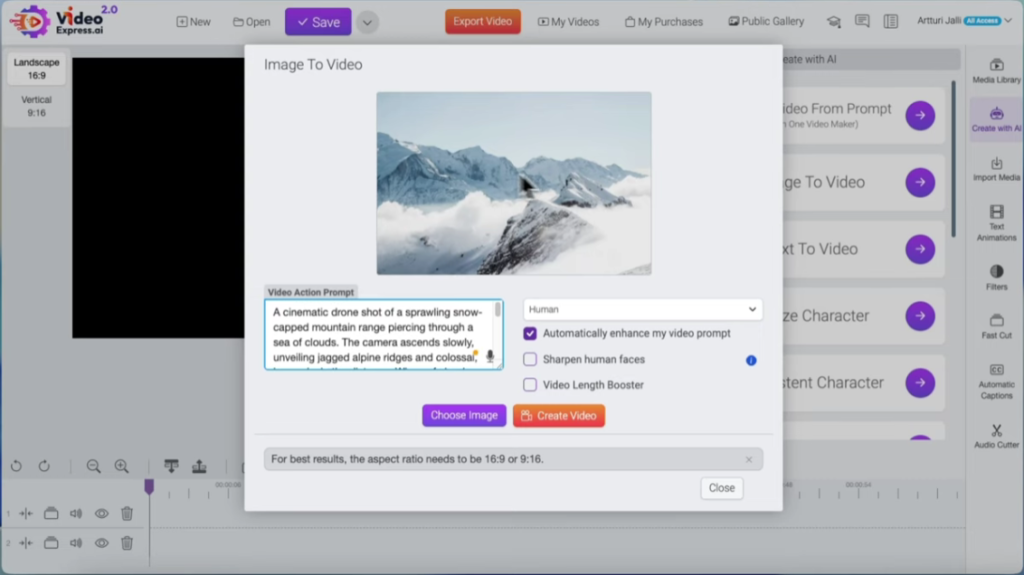Zoom in the timeline
1024x575 pixels.
point(121,466)
